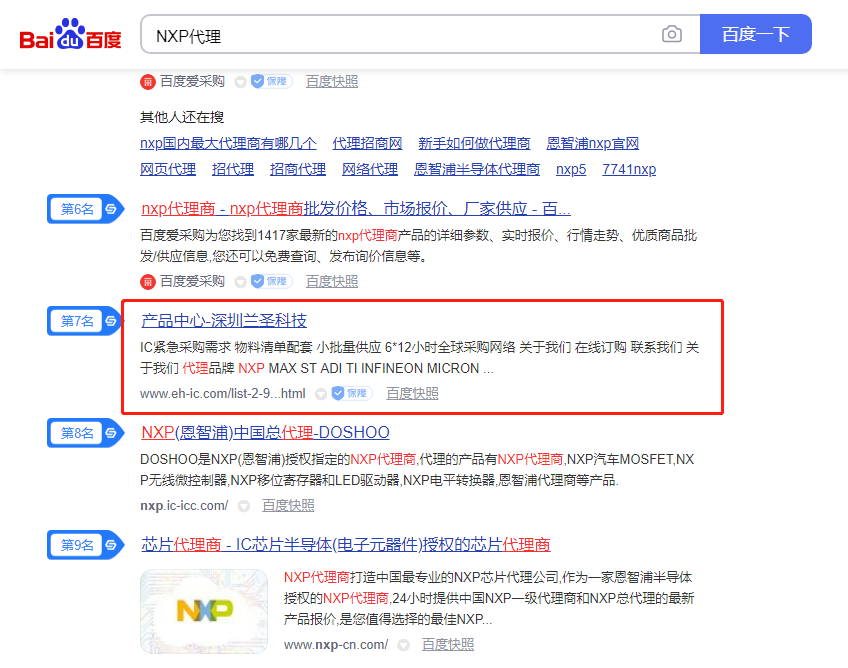Select related search nxp国内最大代理商有哪几个
The width and height of the screenshot is (848, 668).
pos(228,143)
